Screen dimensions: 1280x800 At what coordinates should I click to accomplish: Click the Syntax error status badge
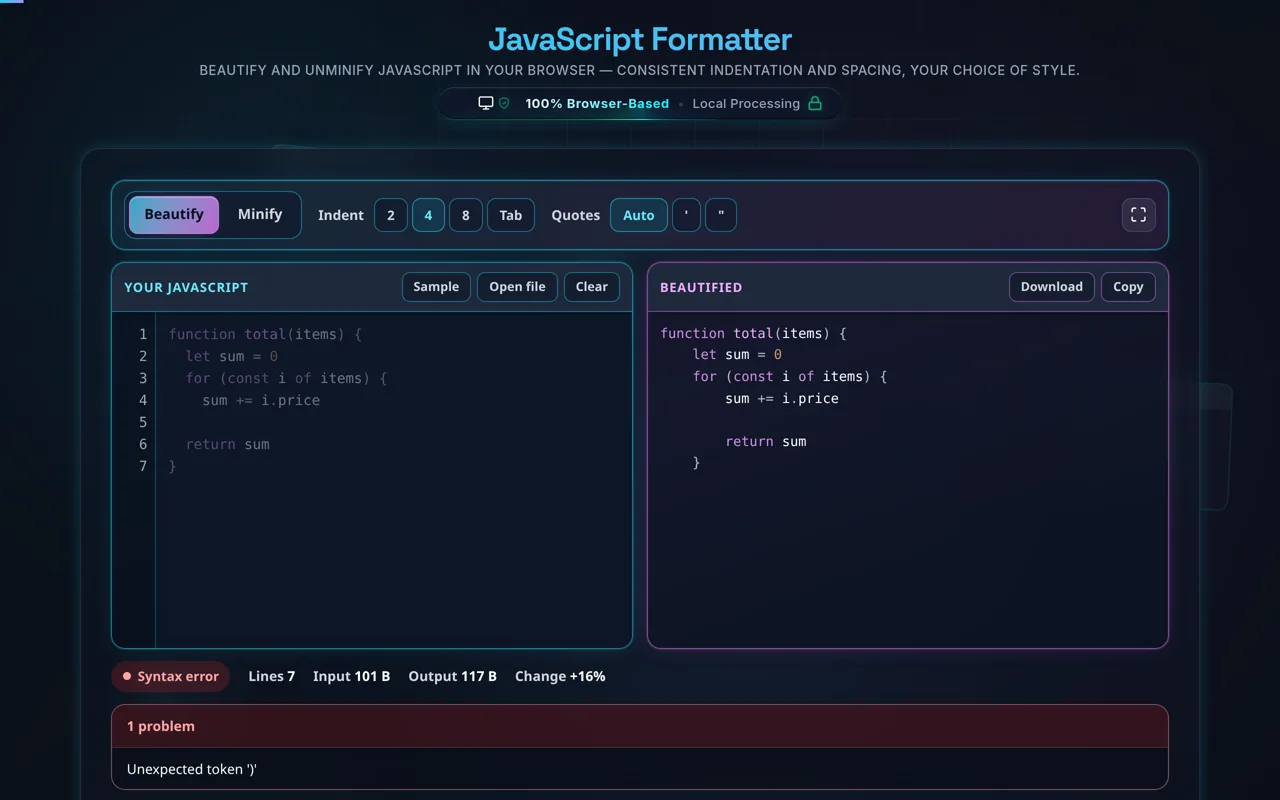point(171,676)
